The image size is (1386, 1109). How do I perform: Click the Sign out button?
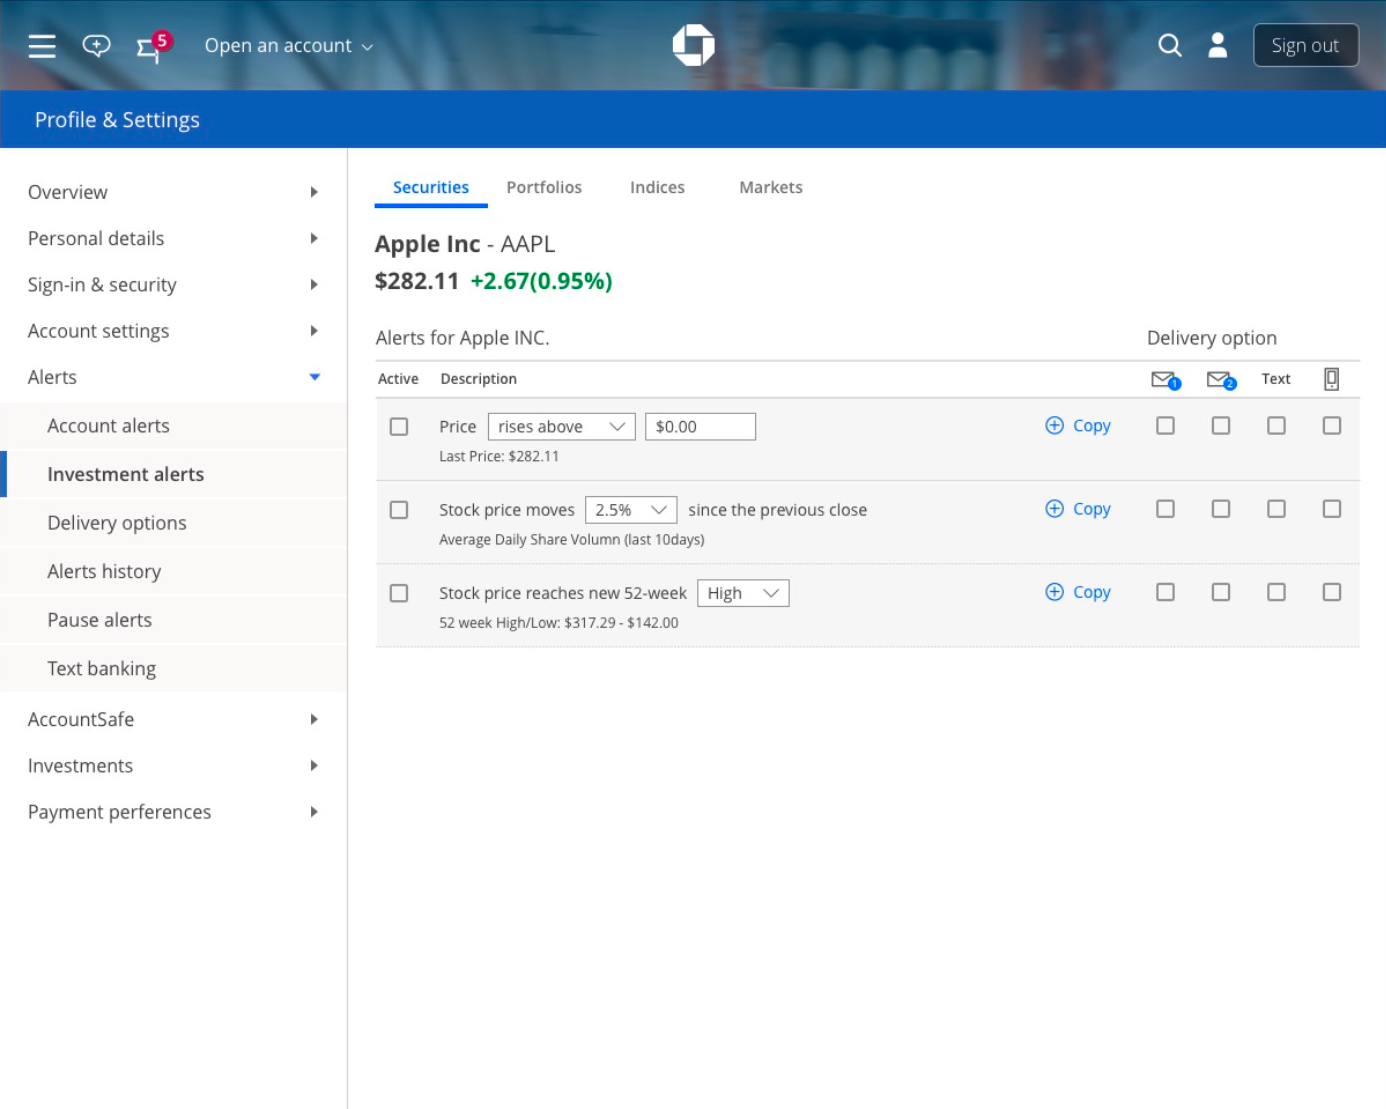[1305, 45]
